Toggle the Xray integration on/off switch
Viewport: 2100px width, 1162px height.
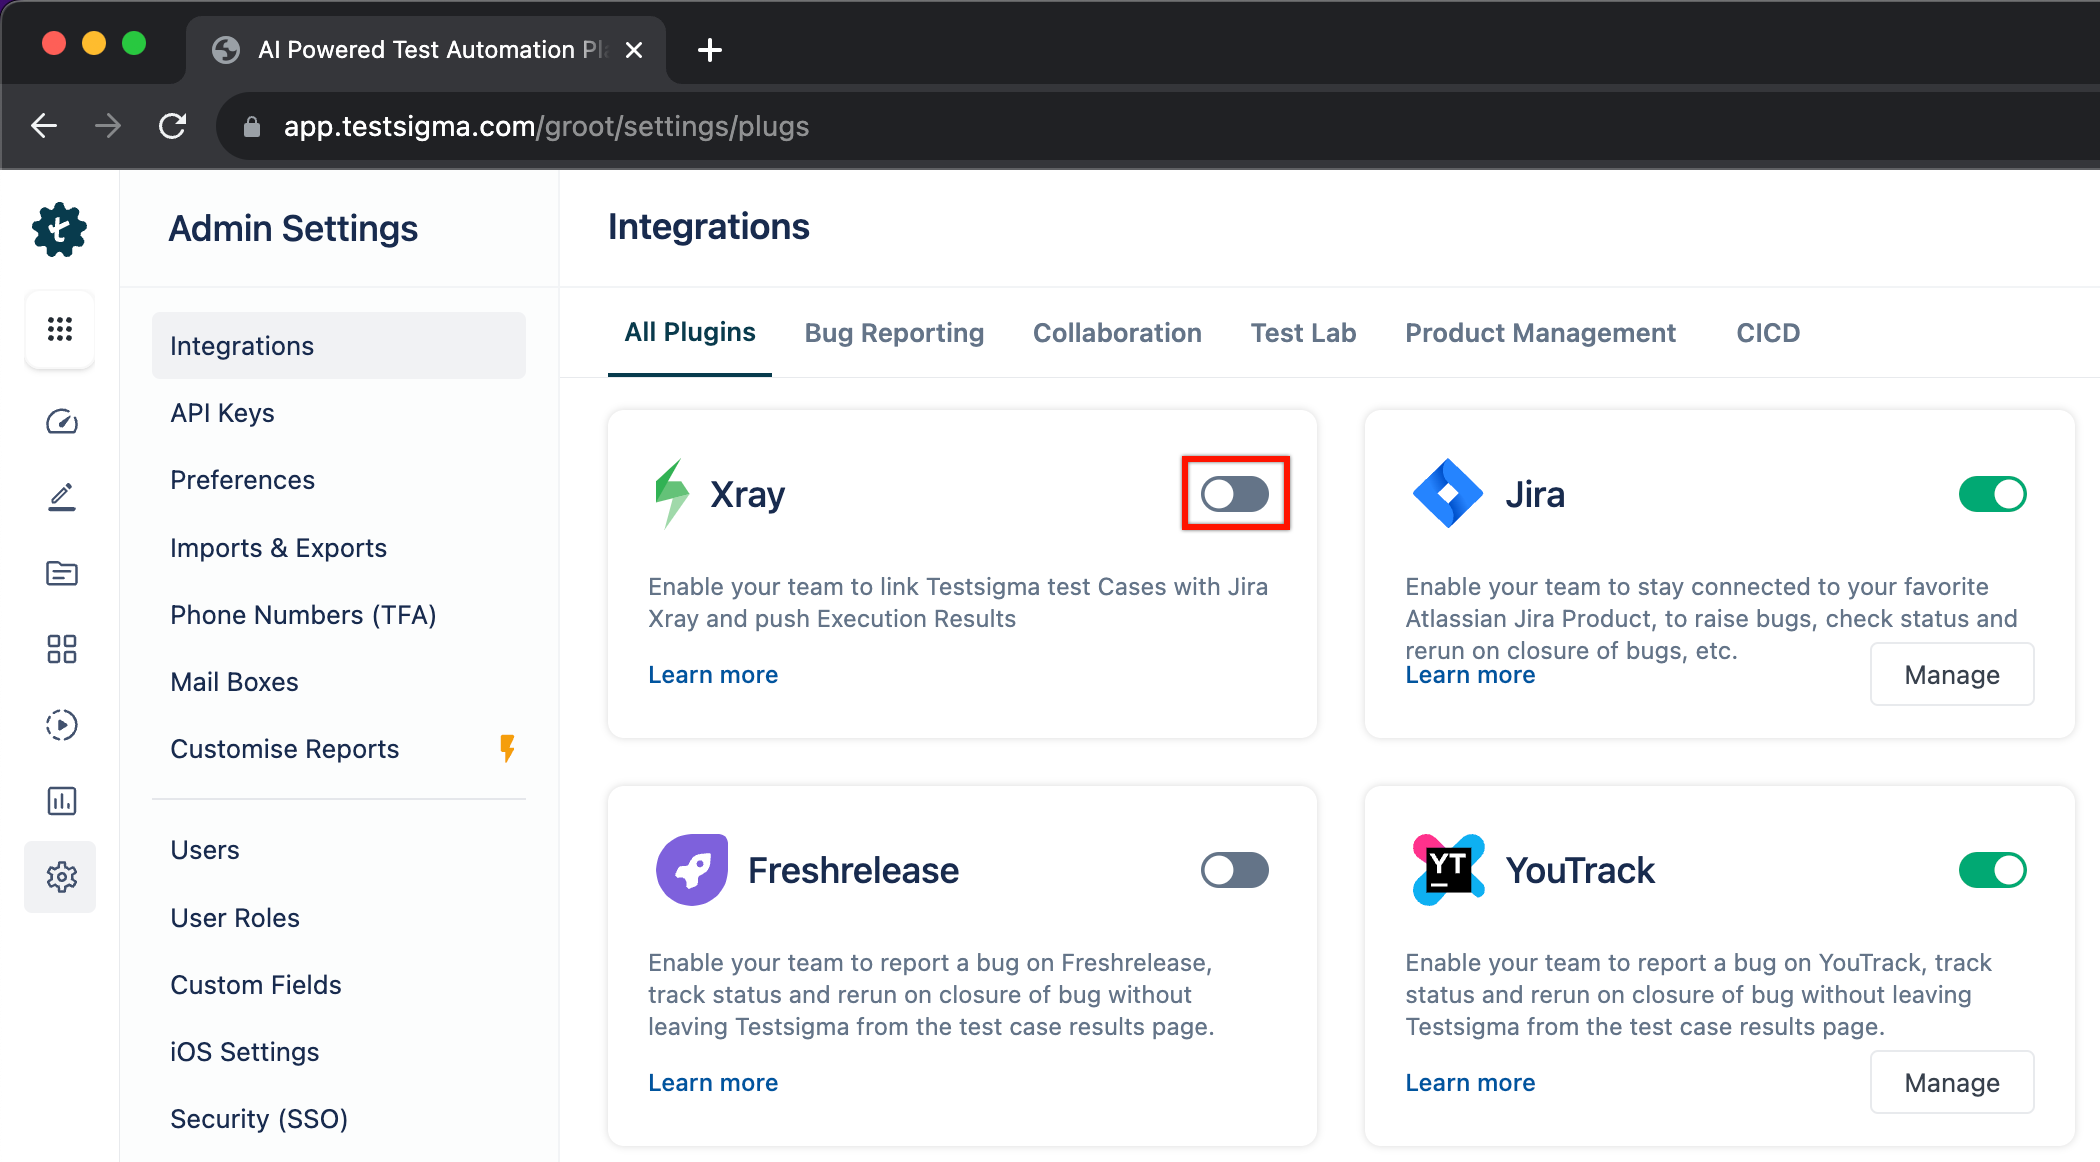(x=1235, y=494)
